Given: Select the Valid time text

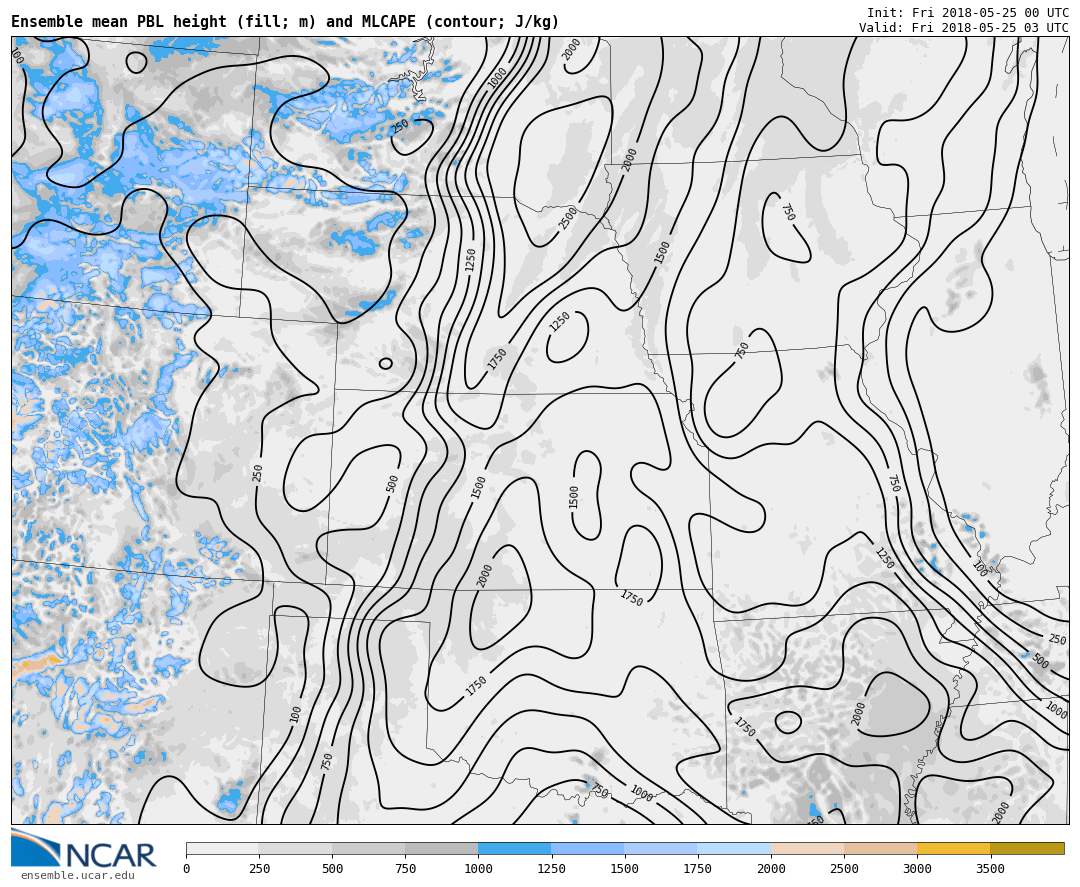Looking at the screenshot, I should point(963,28).
